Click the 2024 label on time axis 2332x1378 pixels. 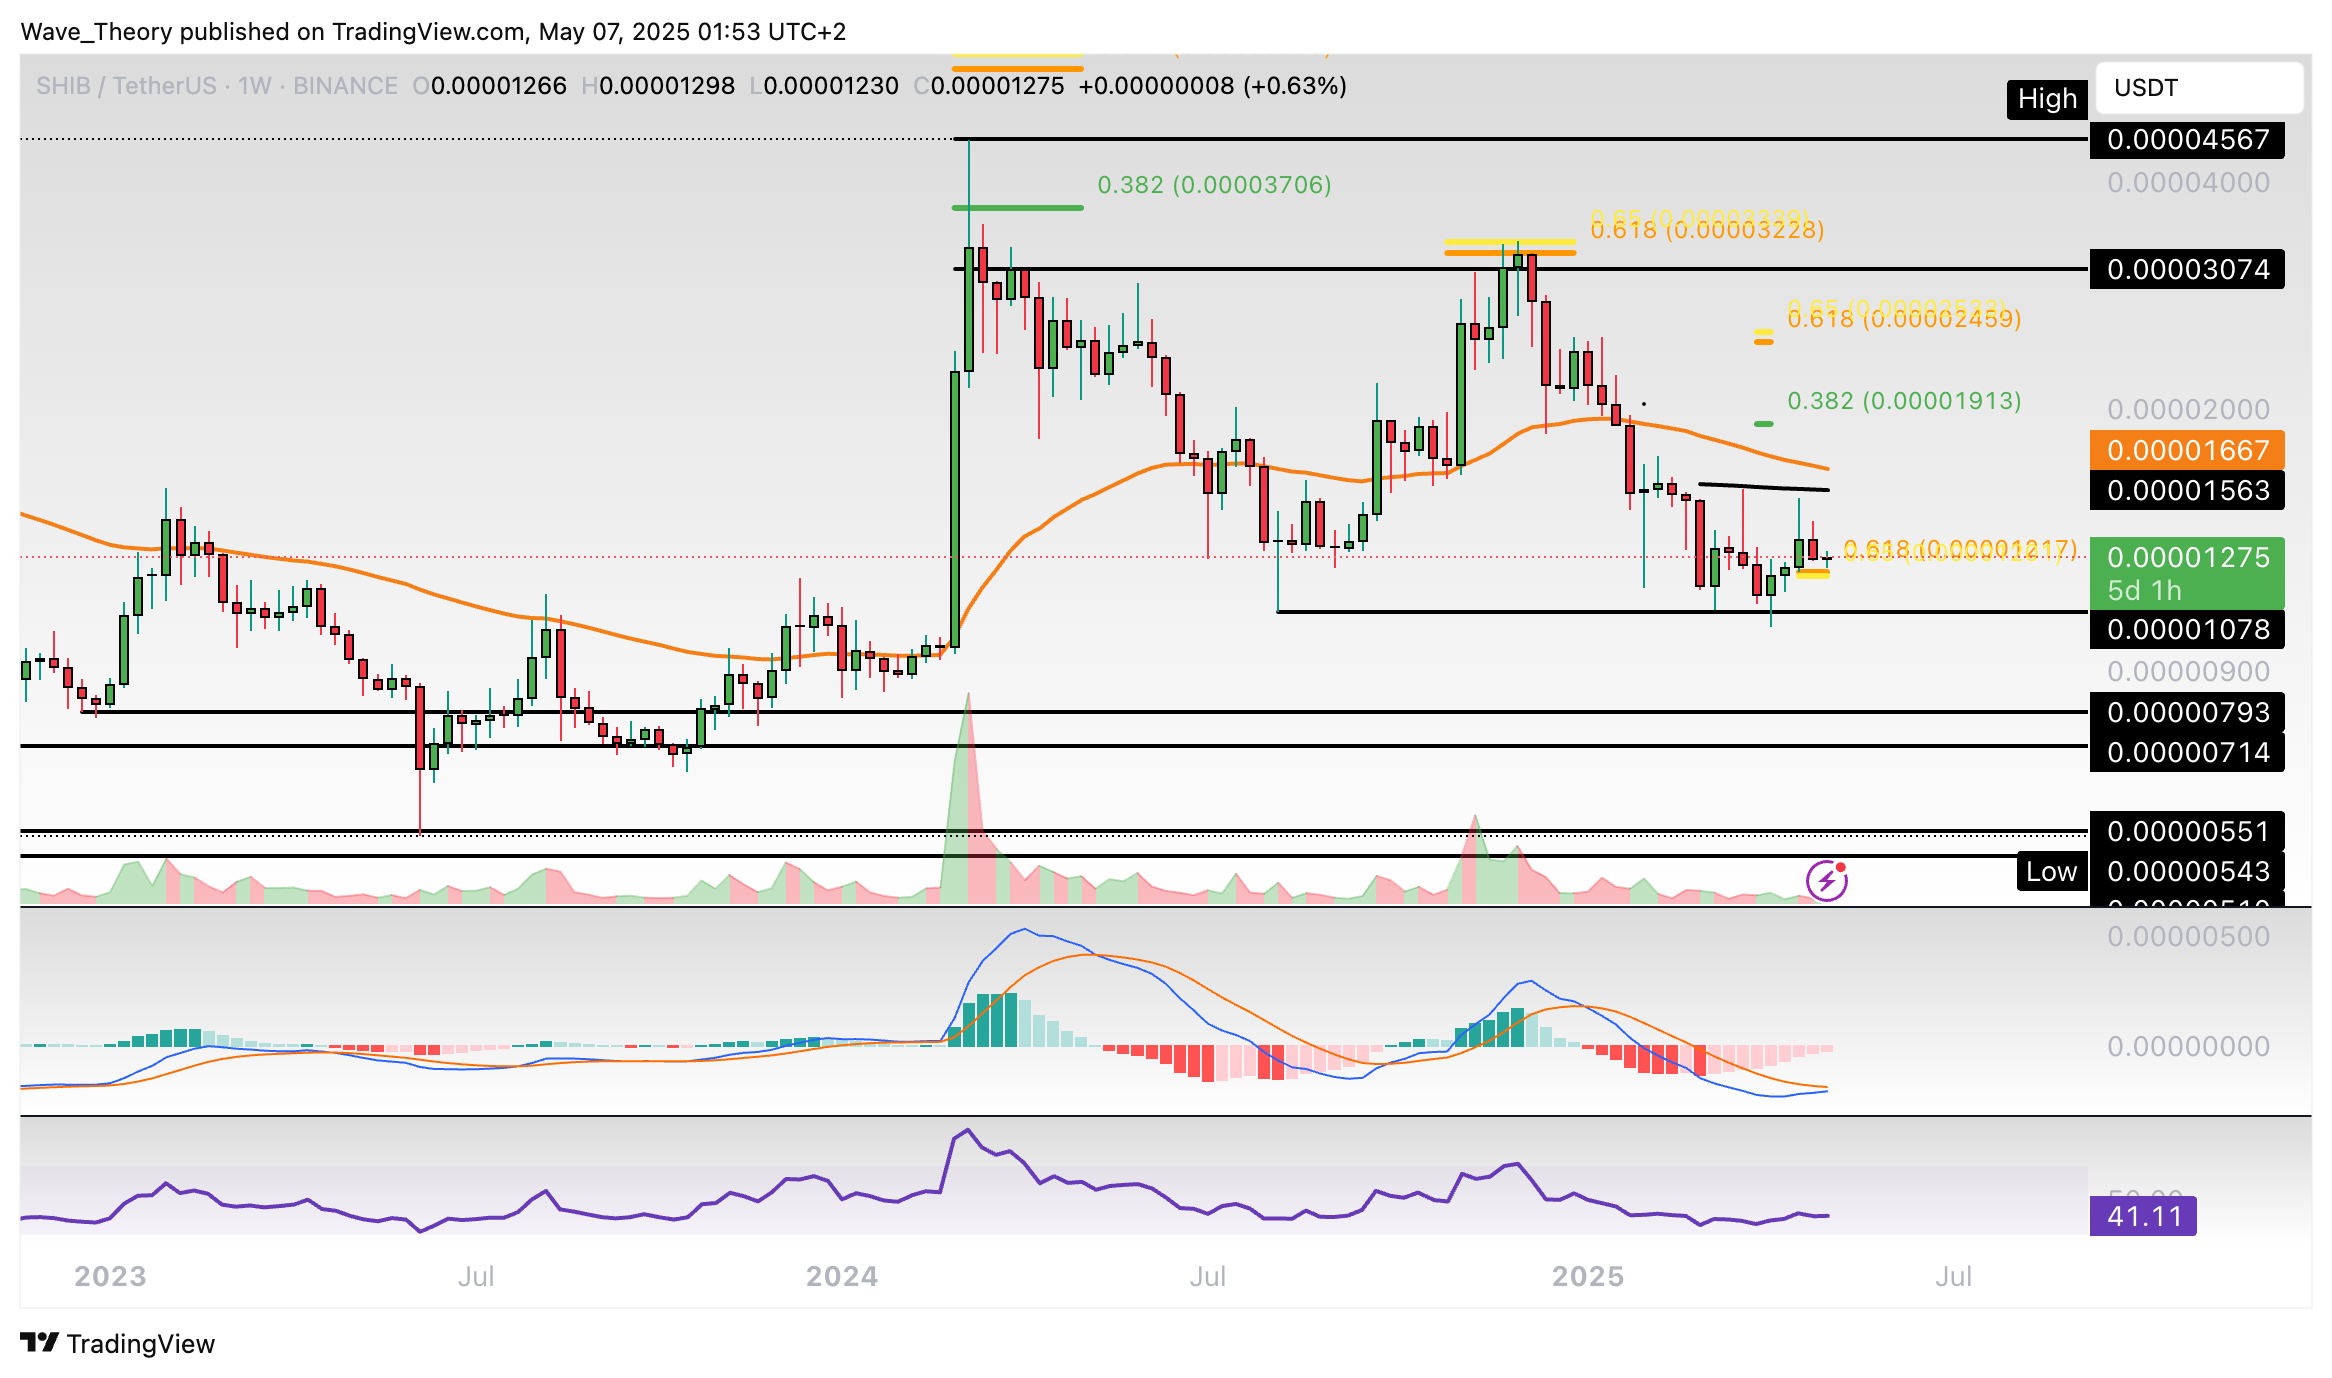(x=842, y=1276)
